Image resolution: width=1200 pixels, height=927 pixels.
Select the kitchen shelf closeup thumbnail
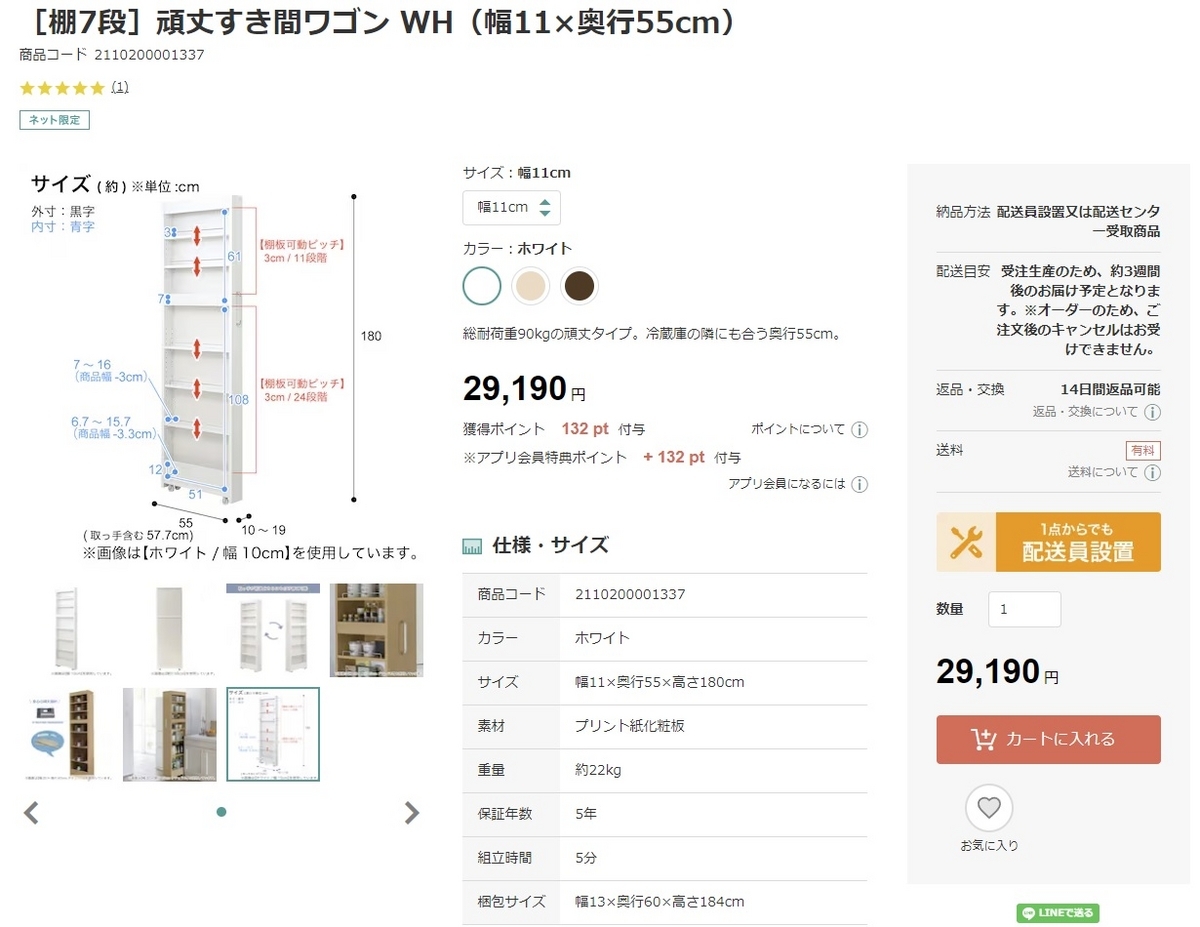tap(377, 630)
